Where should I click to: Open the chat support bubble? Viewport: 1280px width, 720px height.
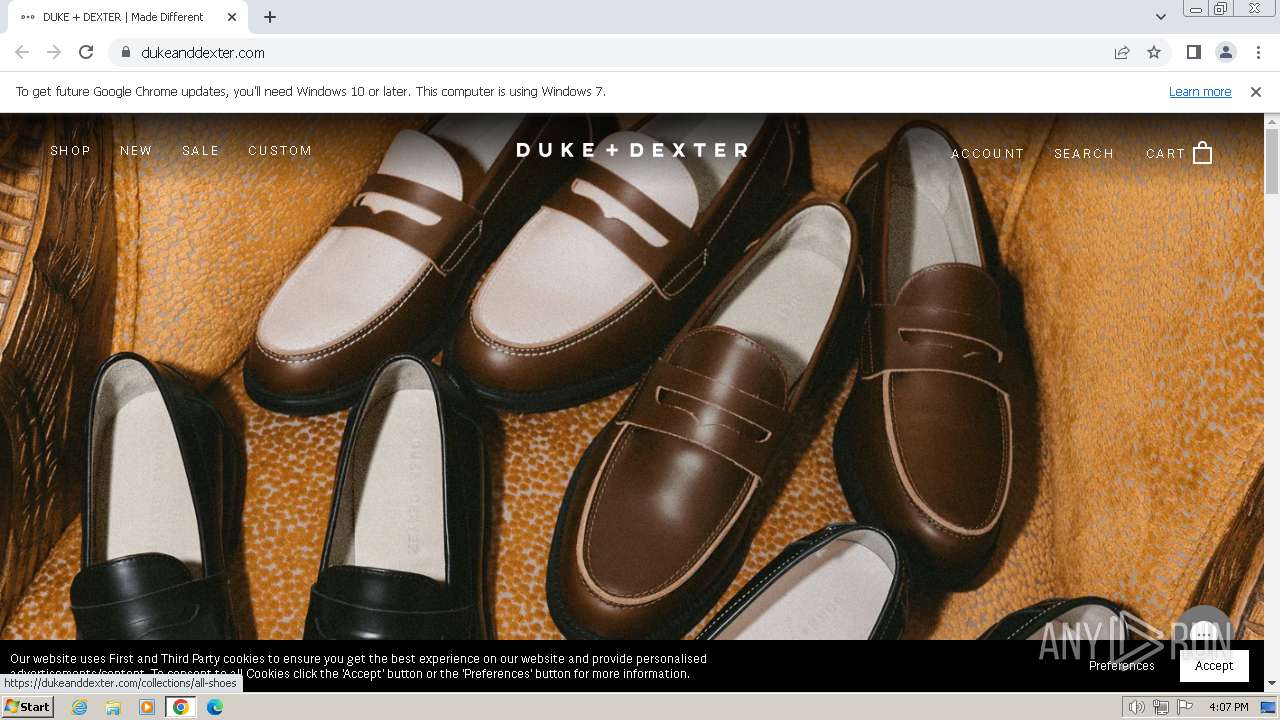(1204, 632)
